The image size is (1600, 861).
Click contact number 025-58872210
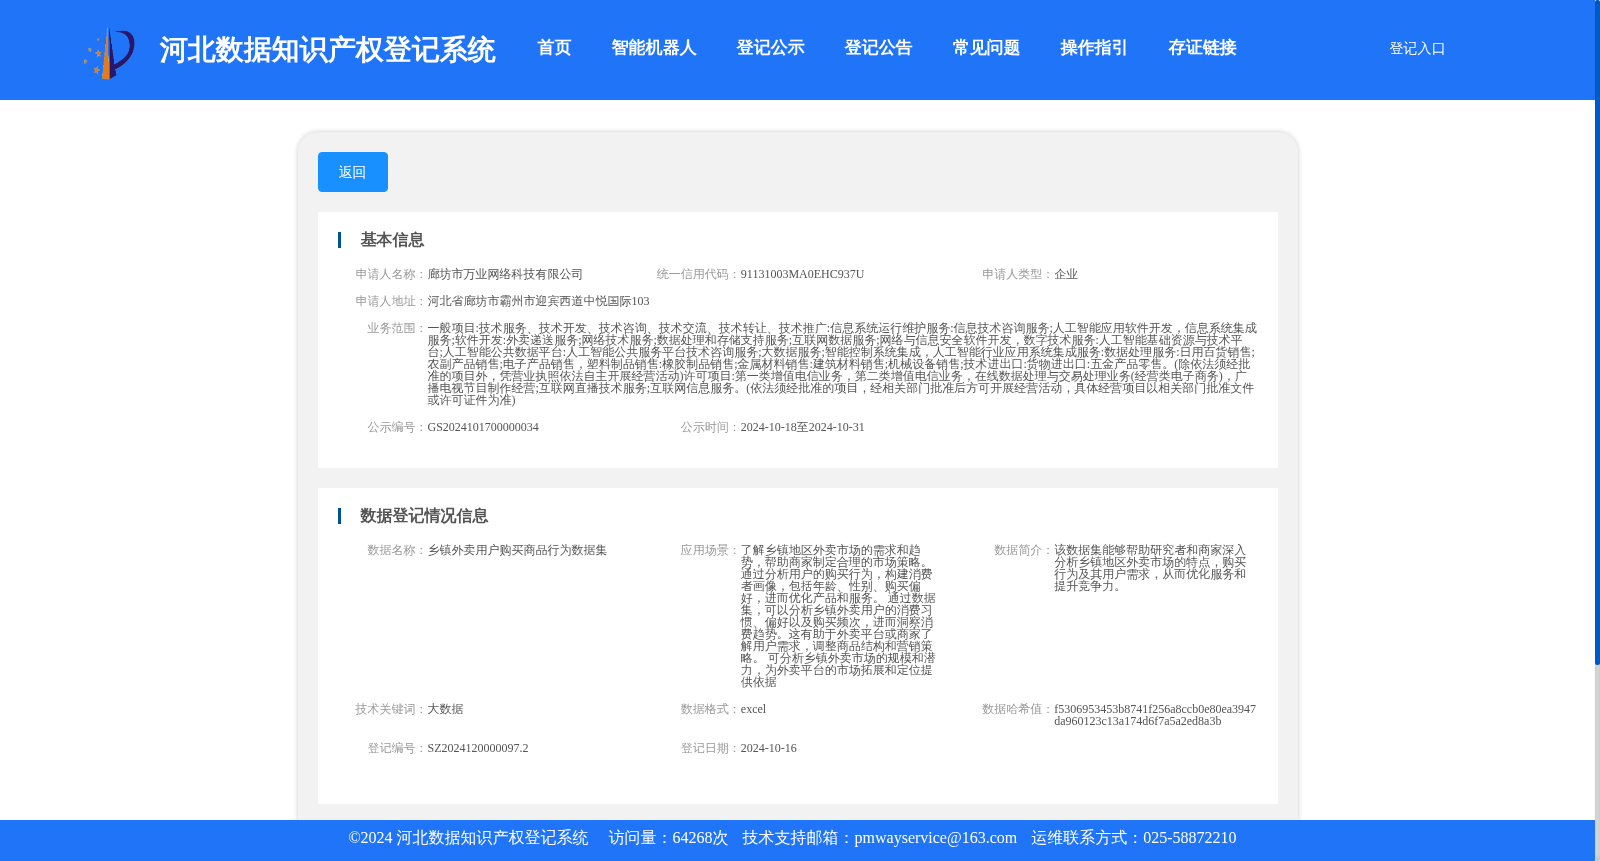[1189, 838]
